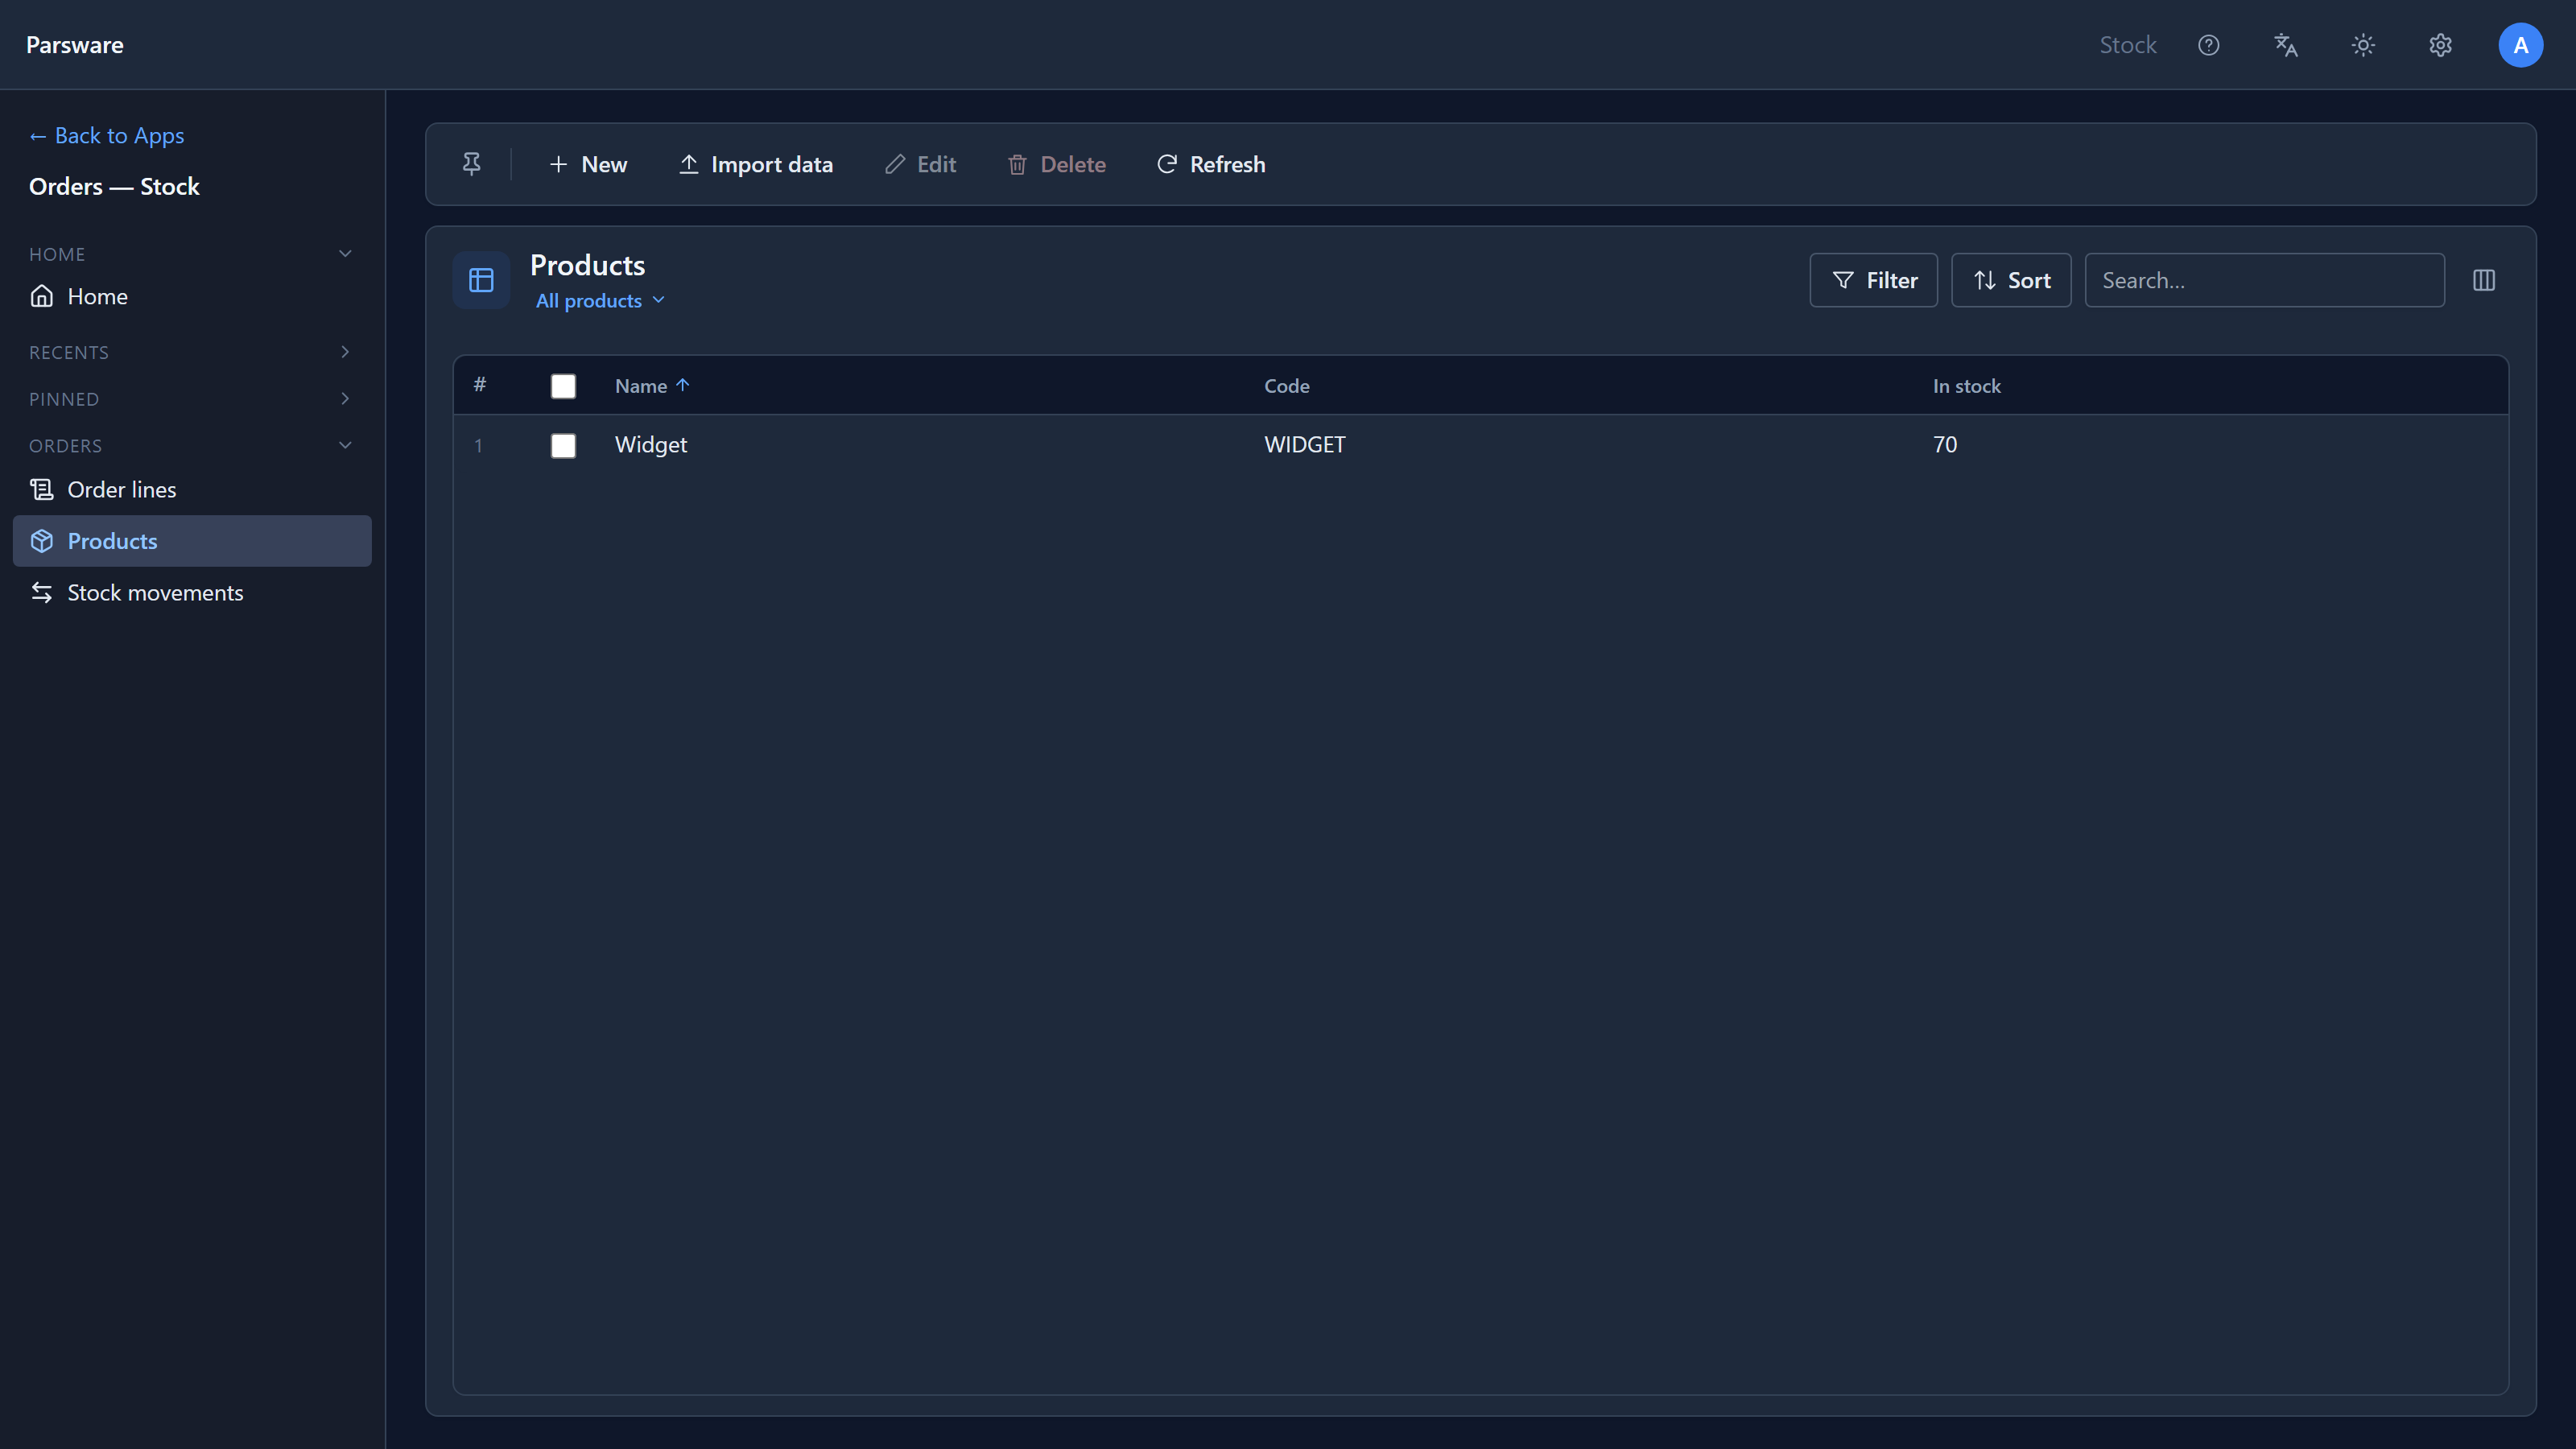Click the WIDGET code cell

click(1305, 445)
